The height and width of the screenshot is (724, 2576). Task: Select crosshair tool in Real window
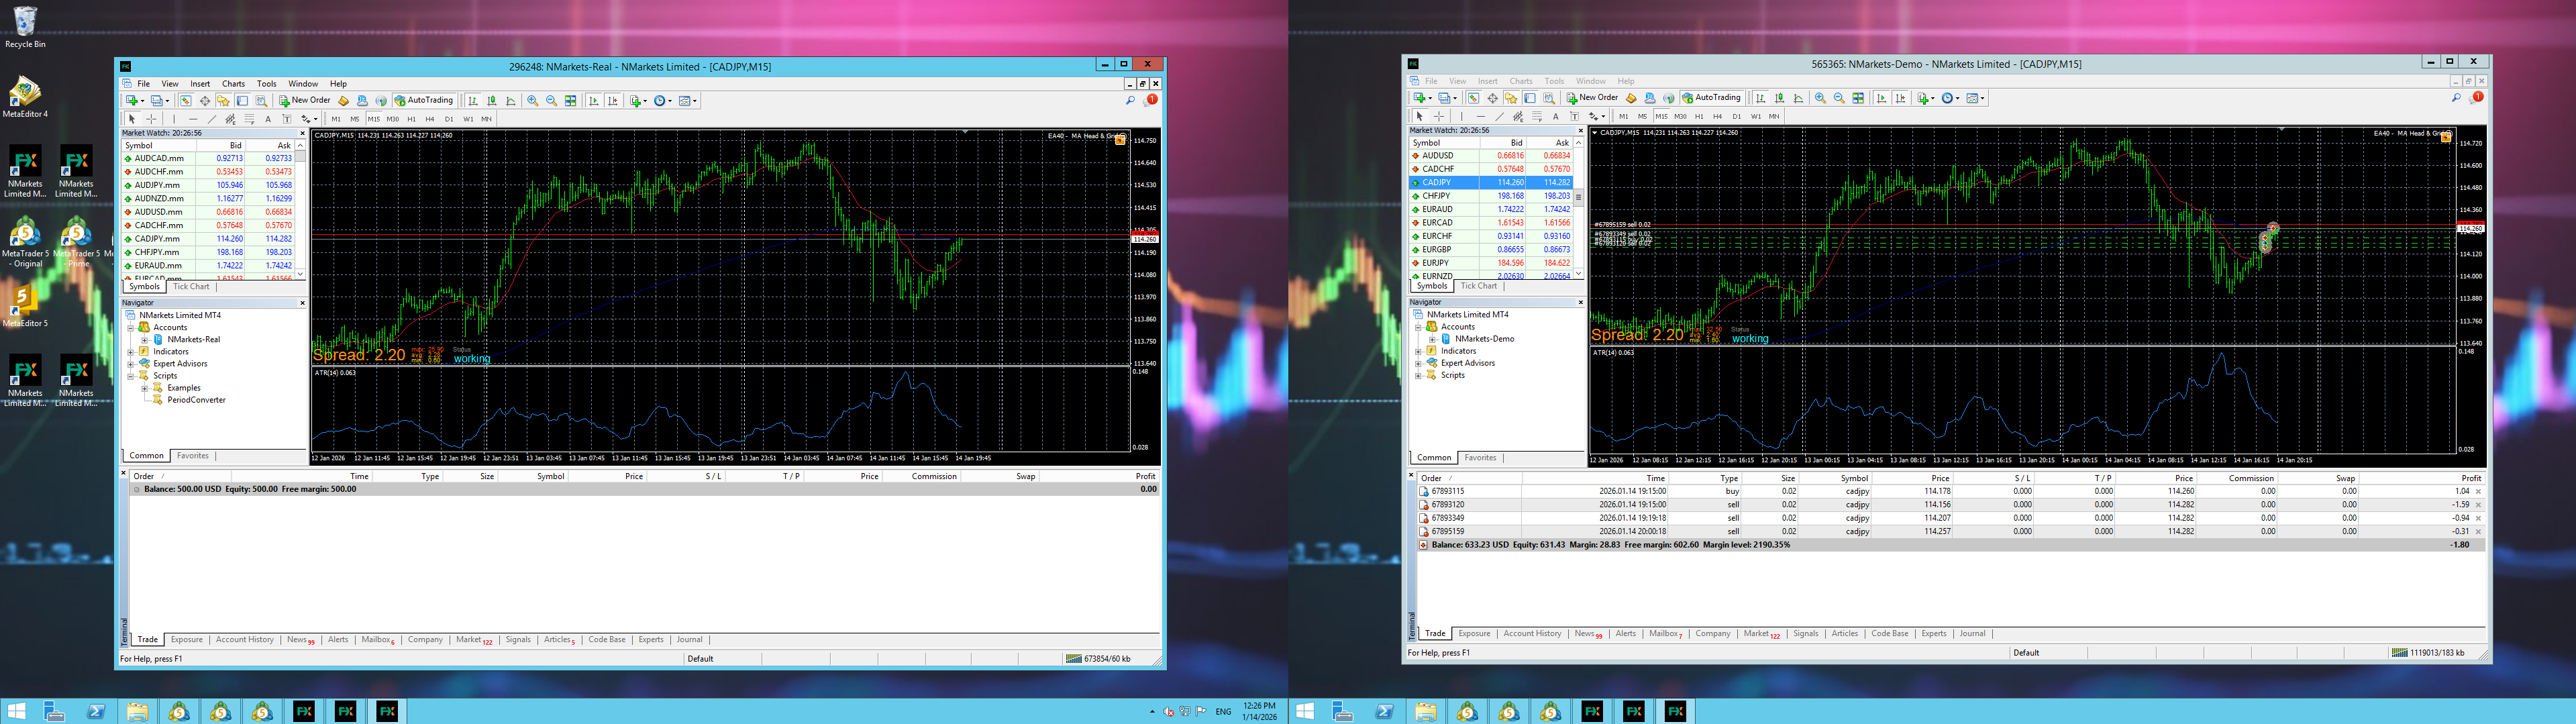tap(152, 119)
